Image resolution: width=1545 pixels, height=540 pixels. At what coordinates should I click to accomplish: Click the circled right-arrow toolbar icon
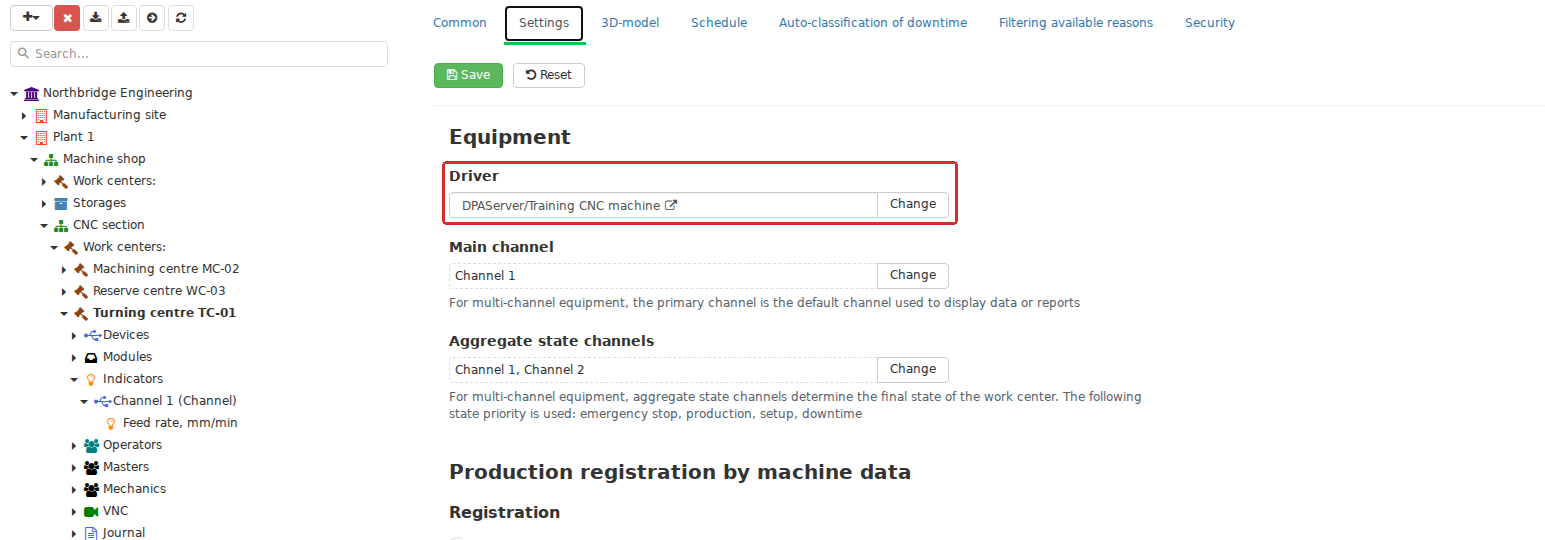click(152, 18)
